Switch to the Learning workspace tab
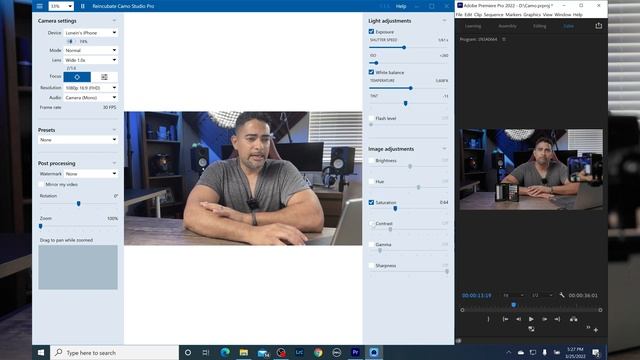The image size is (640, 360). (x=473, y=26)
